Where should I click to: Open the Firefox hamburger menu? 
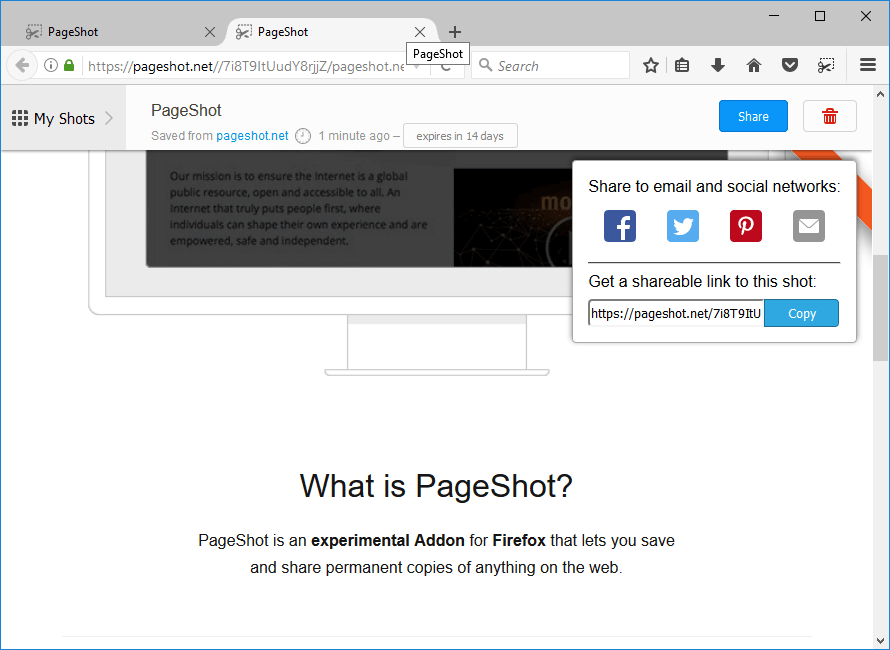point(866,64)
